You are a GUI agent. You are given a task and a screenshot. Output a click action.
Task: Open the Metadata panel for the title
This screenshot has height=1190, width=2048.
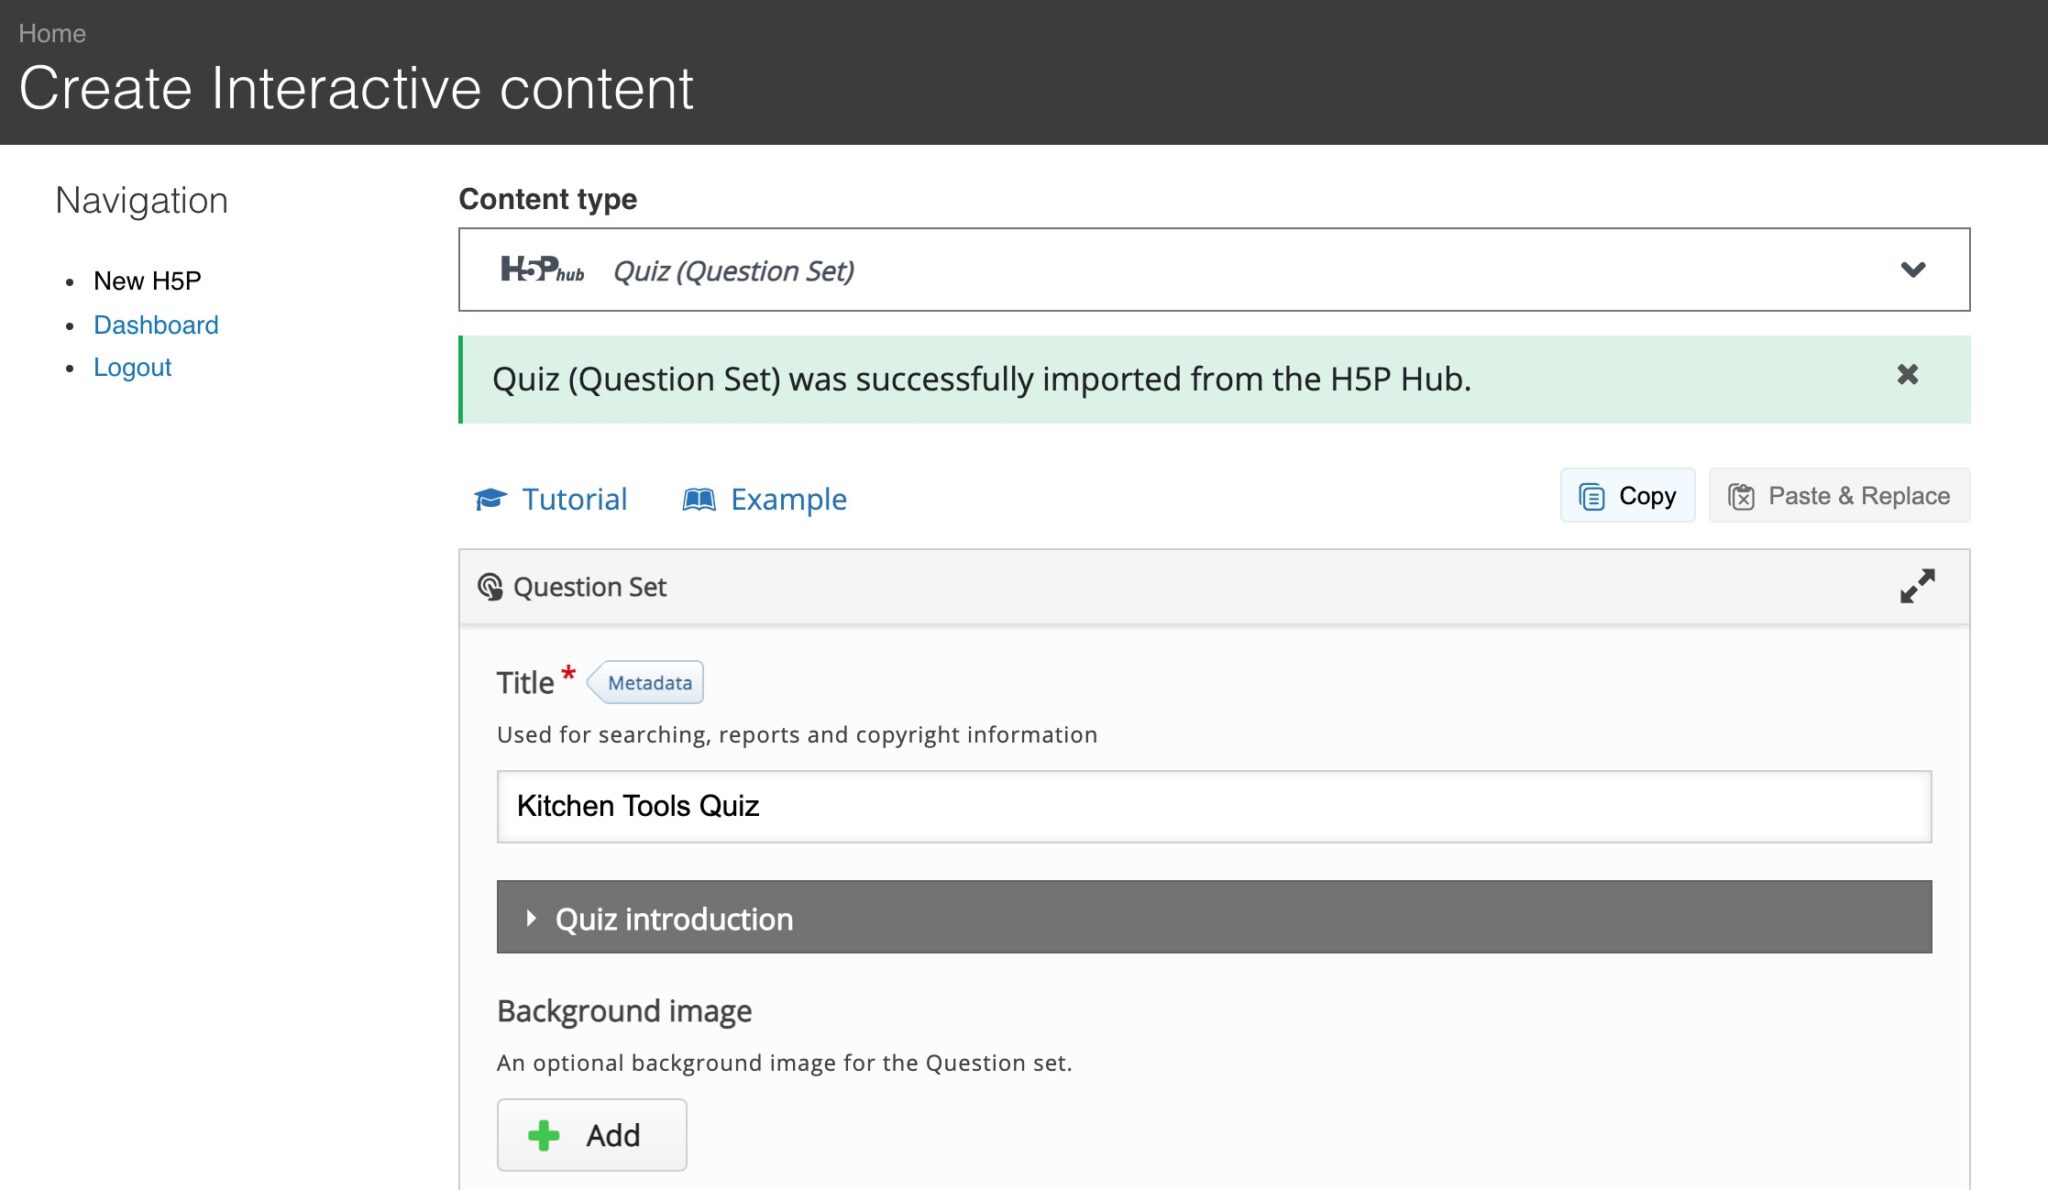pyautogui.click(x=646, y=682)
